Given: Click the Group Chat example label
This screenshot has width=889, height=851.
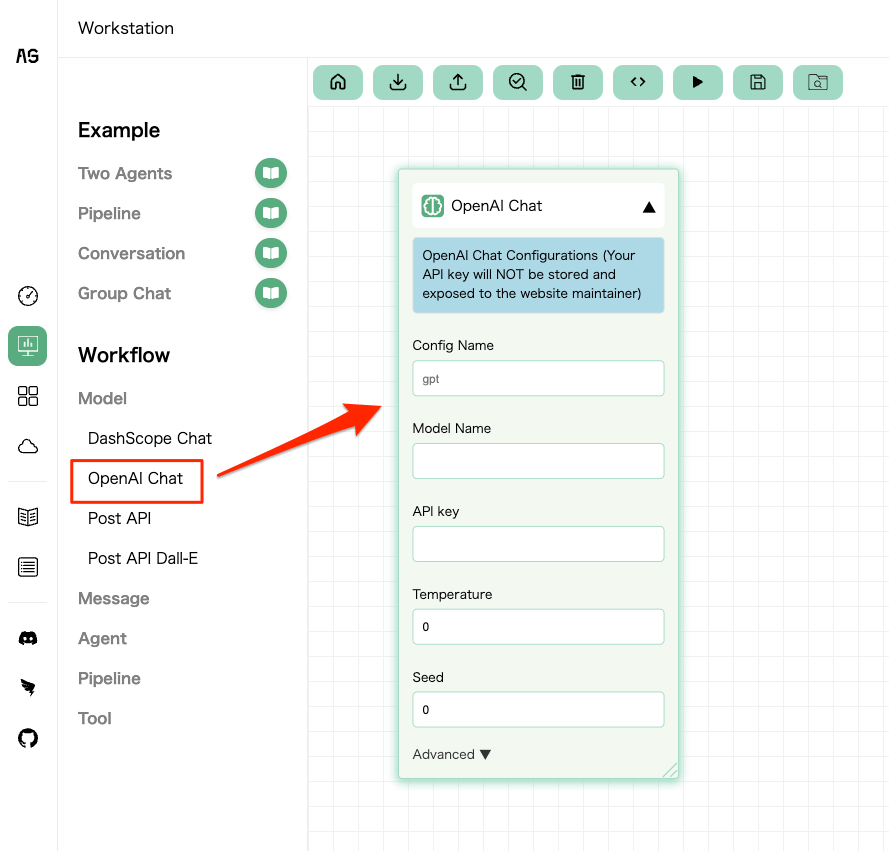Looking at the screenshot, I should coord(125,293).
